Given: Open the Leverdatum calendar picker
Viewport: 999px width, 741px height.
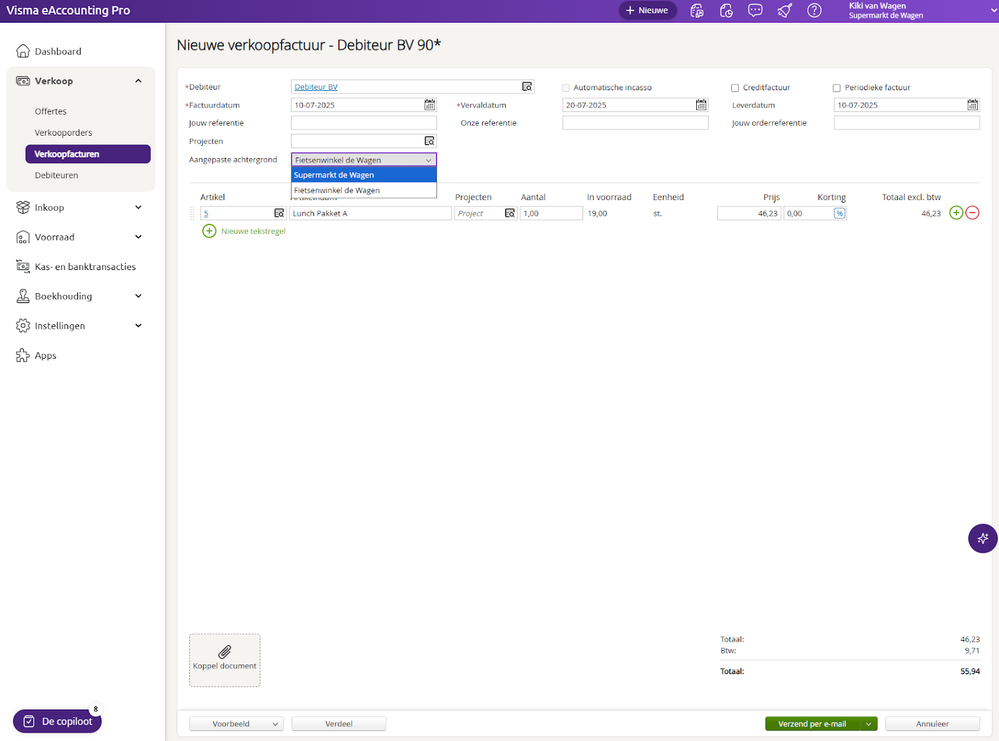Looking at the screenshot, I should [x=973, y=104].
